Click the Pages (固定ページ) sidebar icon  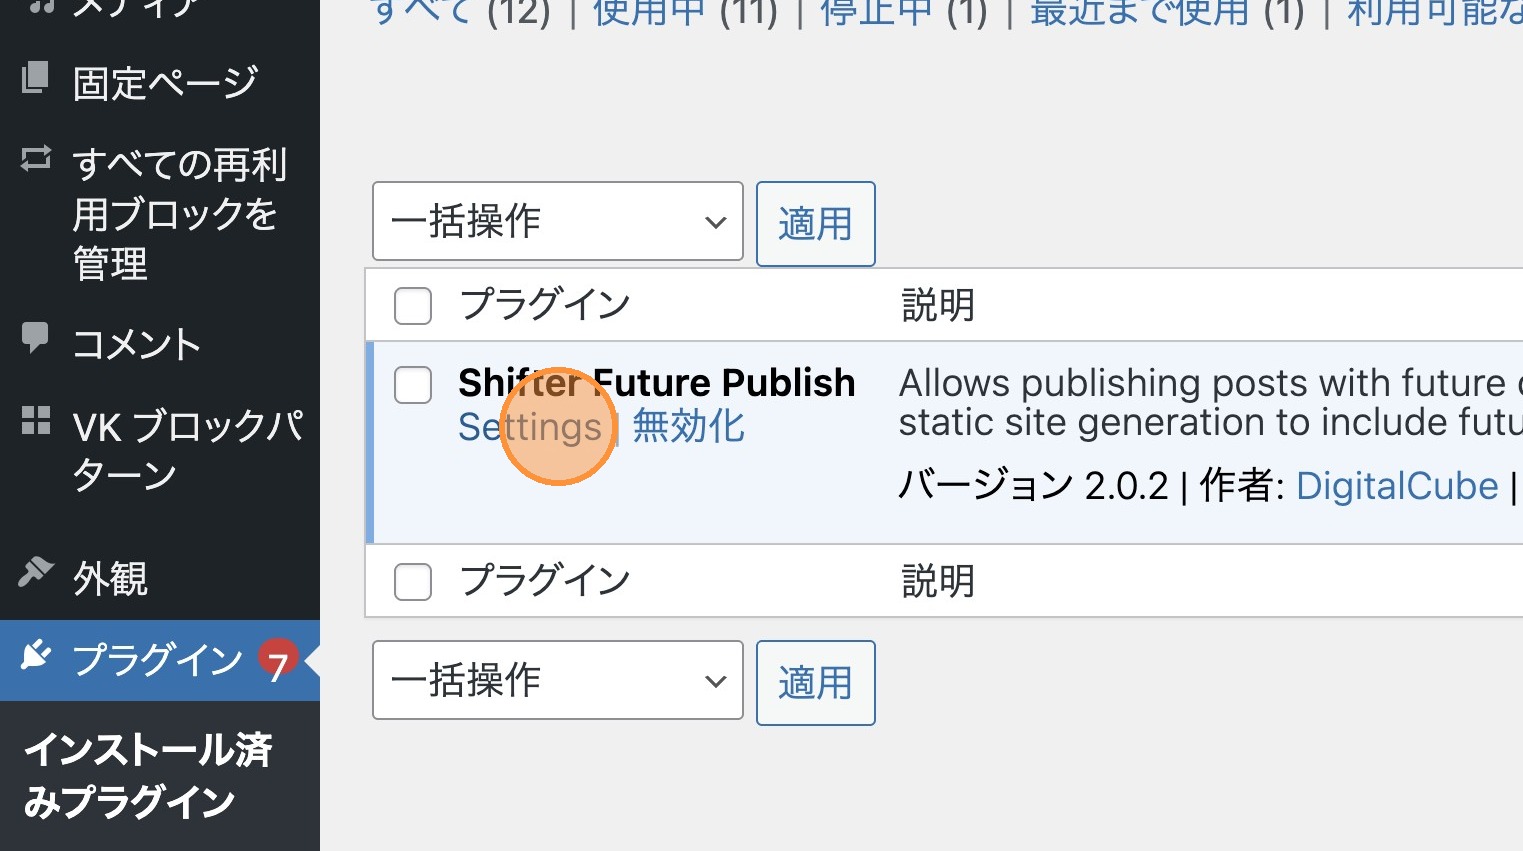(x=35, y=77)
